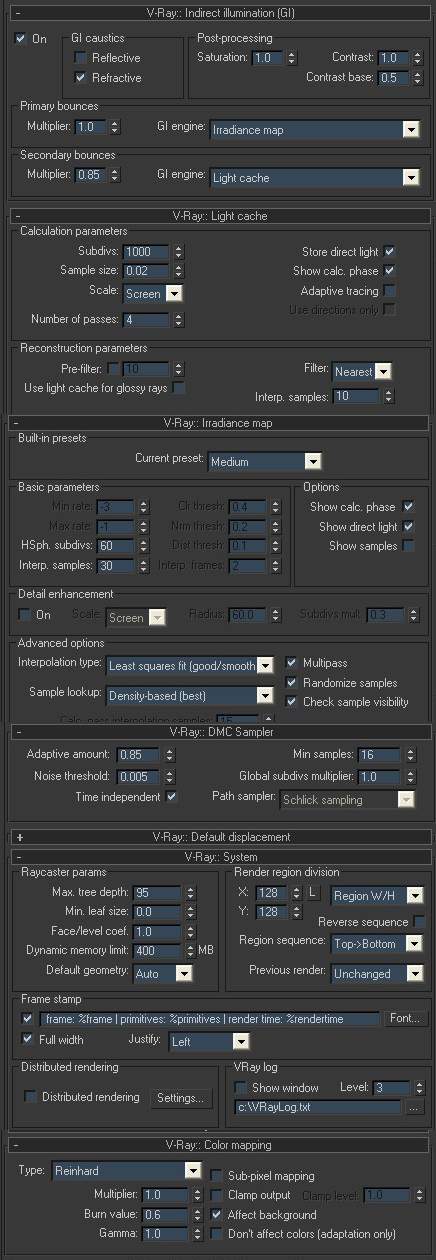Viewport: 436px width, 1260px height.
Task: Toggle Irradiance map Show direct light
Action: [408, 526]
